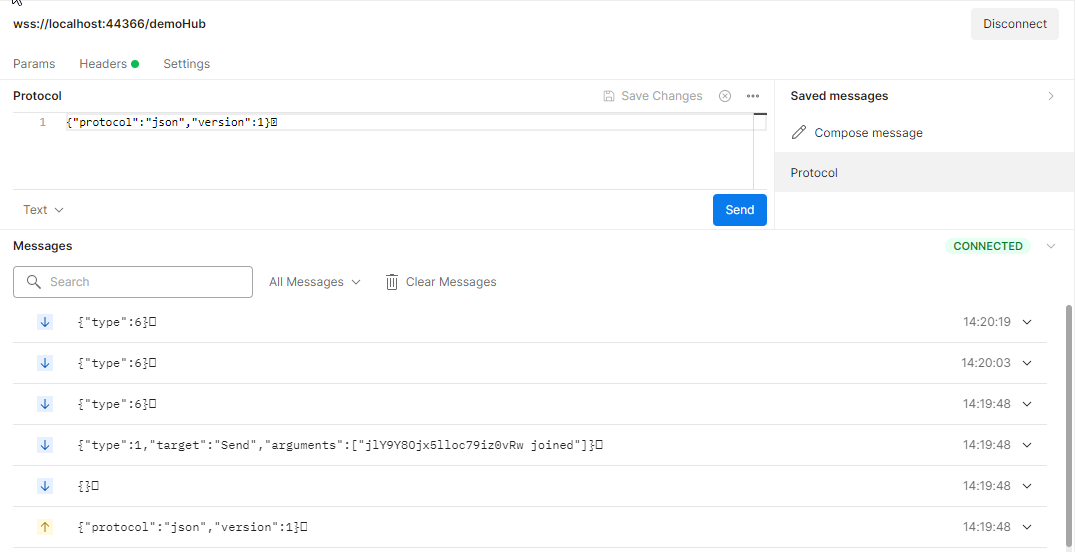
Task: Click the outgoing arrow icon on protocol message
Action: 45,527
